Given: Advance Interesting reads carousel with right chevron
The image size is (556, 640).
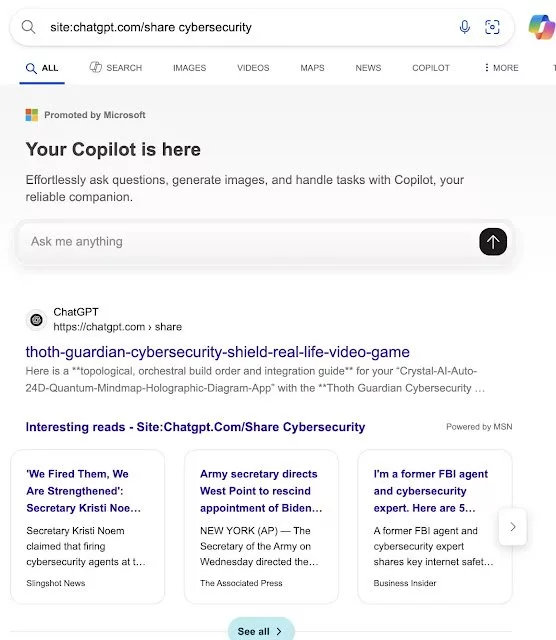Looking at the screenshot, I should [513, 527].
